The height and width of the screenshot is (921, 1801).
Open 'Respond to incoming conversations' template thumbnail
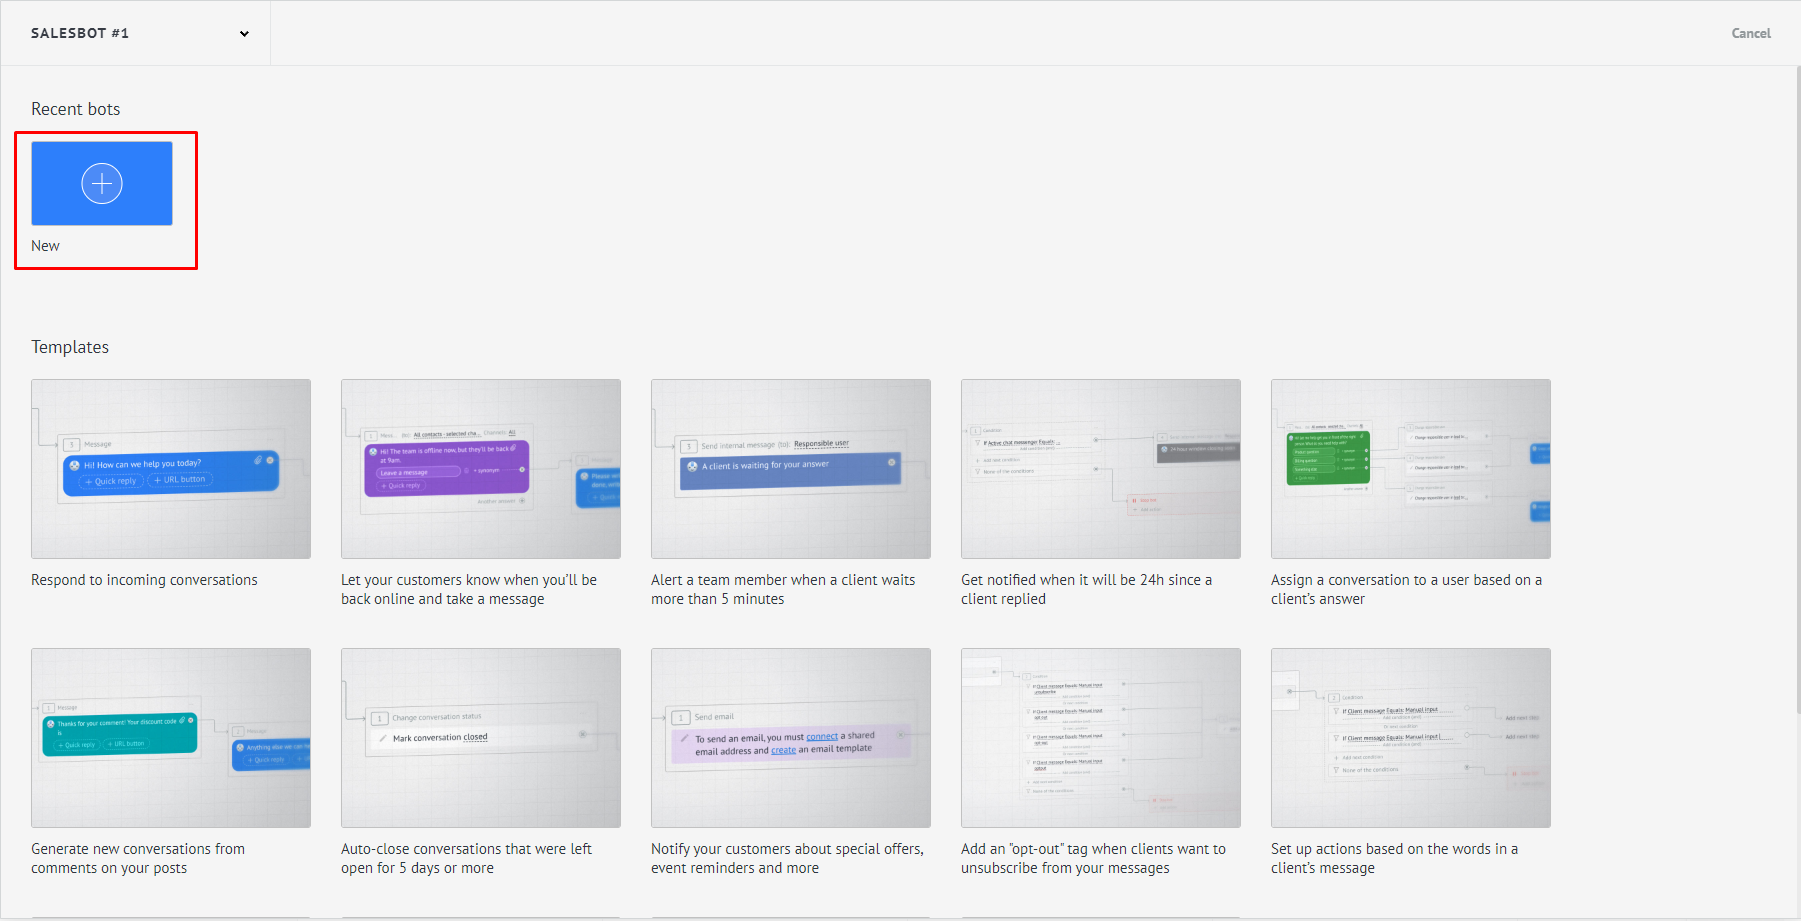[x=171, y=469]
